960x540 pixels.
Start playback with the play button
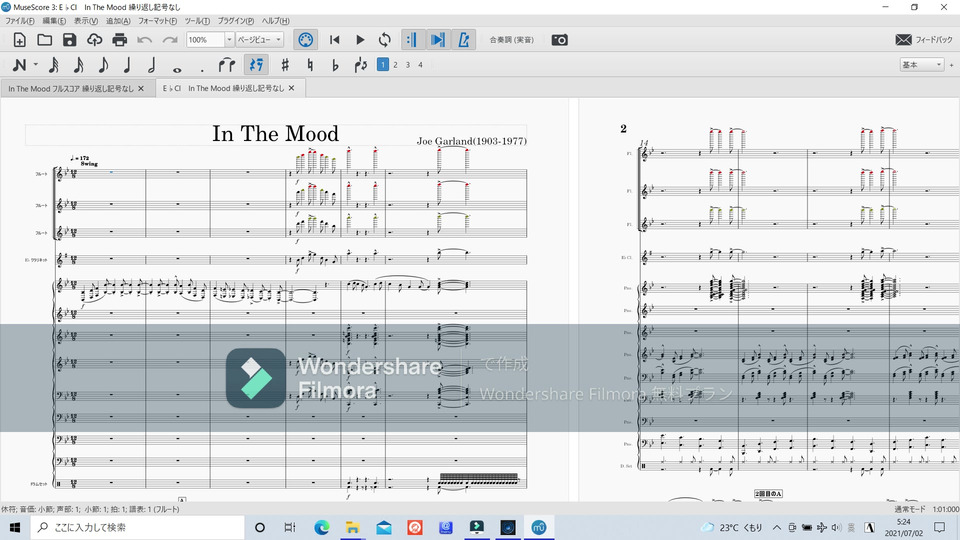click(x=360, y=40)
